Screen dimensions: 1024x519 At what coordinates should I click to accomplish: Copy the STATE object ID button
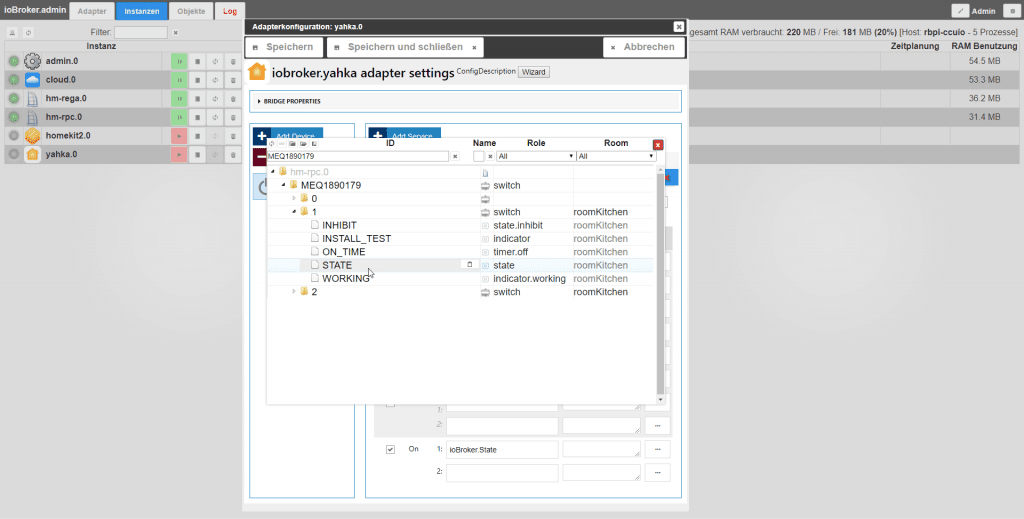(470, 265)
